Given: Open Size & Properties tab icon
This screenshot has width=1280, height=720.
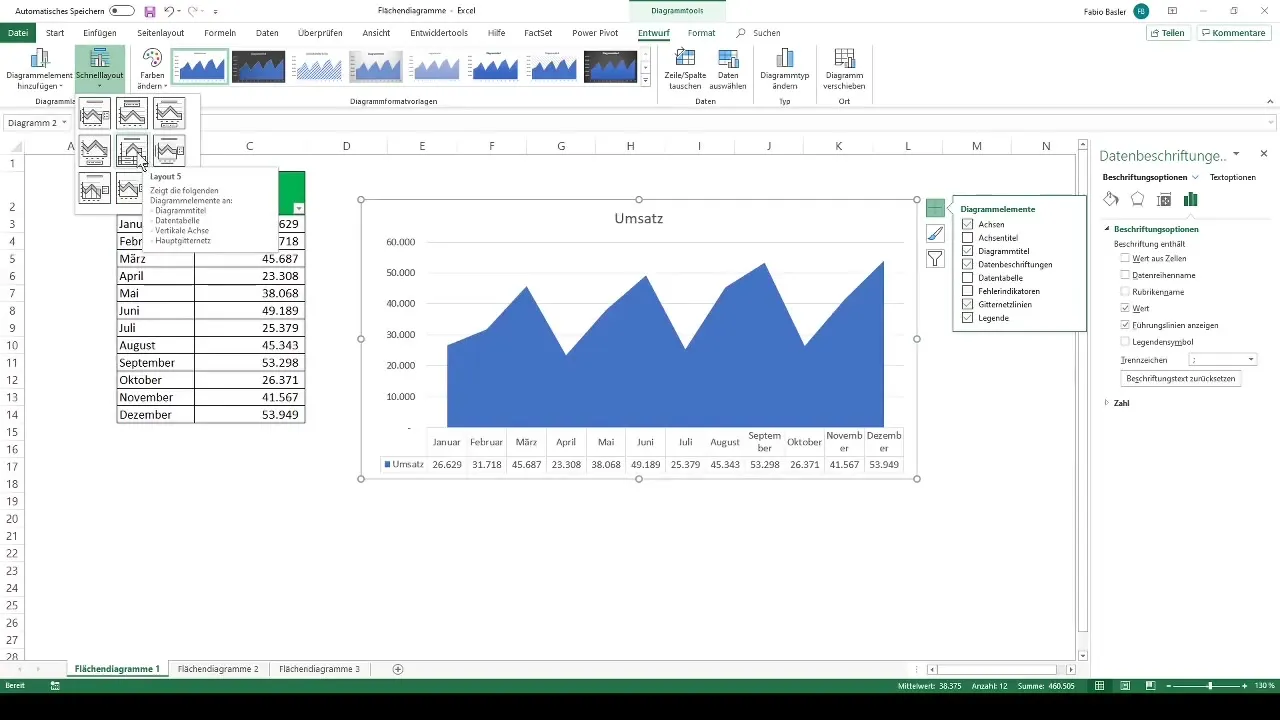Looking at the screenshot, I should click(x=1164, y=199).
